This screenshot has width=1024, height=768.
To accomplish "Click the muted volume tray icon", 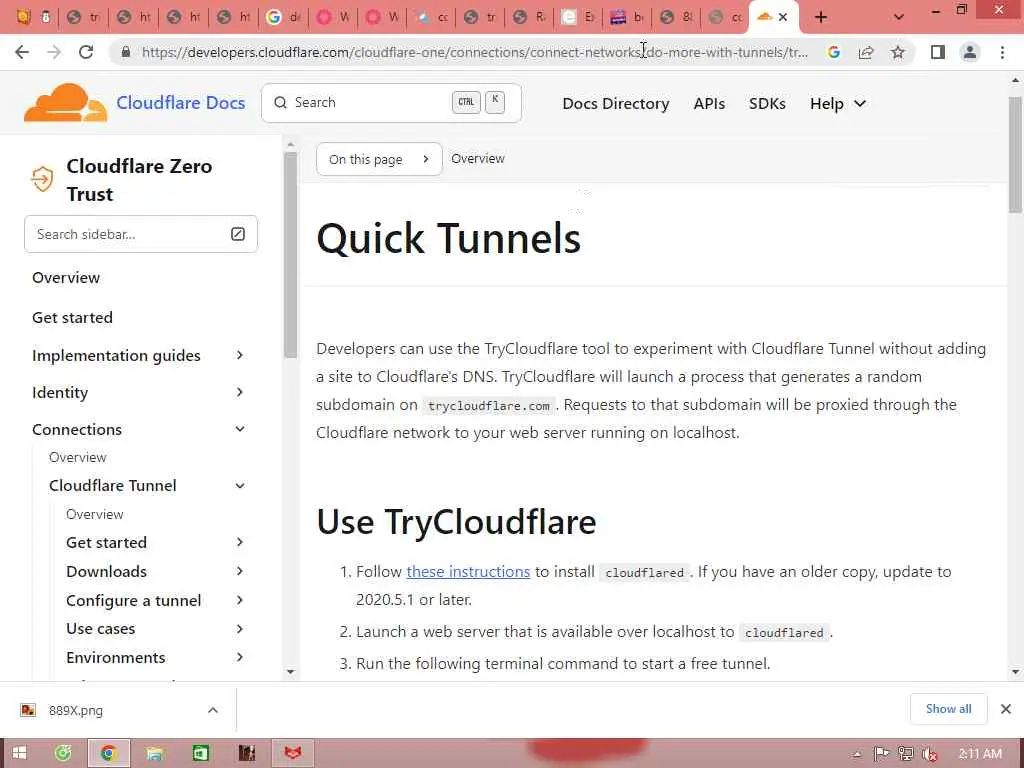I will pyautogui.click(x=929, y=754).
